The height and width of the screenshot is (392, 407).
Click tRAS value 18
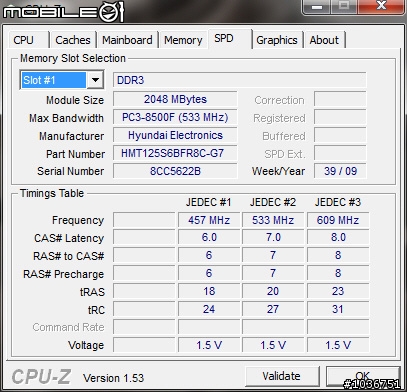[209, 291]
